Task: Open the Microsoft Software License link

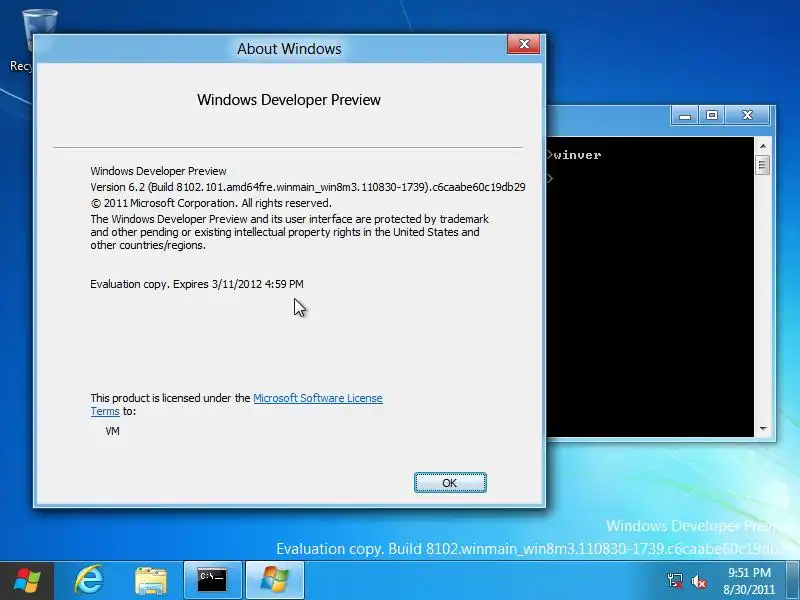Action: (x=317, y=398)
